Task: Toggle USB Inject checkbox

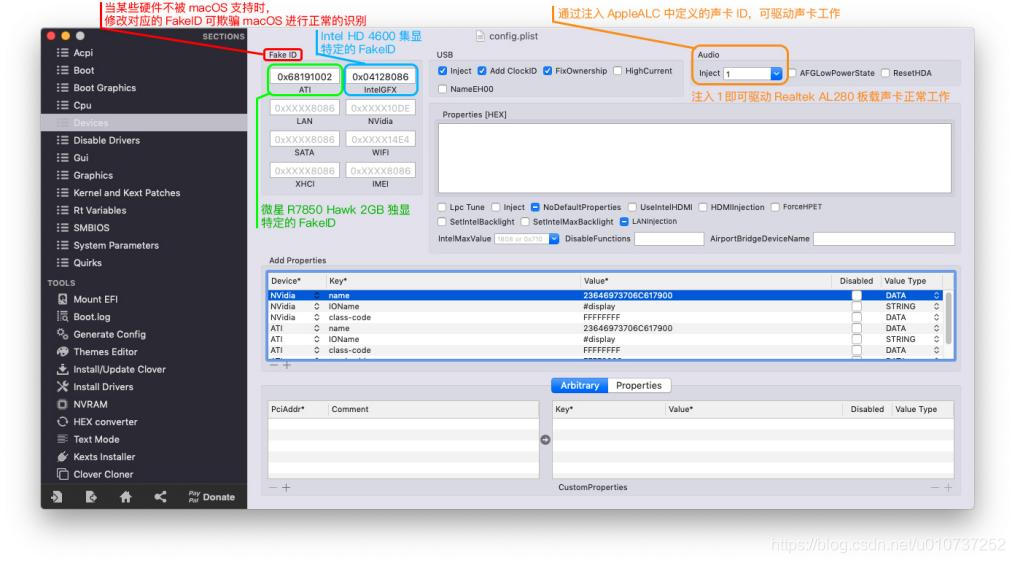Action: 442,71
